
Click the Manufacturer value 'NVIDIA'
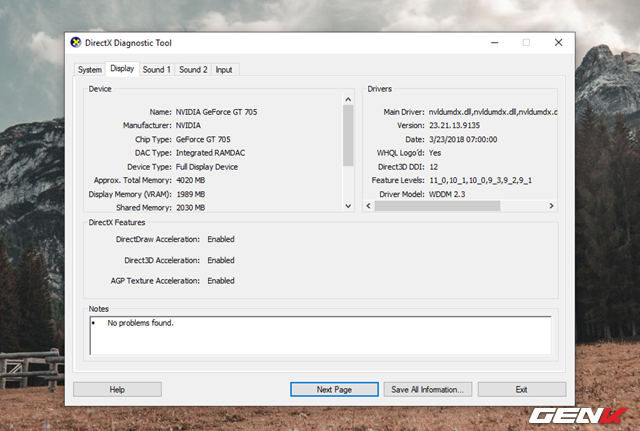(x=188, y=125)
